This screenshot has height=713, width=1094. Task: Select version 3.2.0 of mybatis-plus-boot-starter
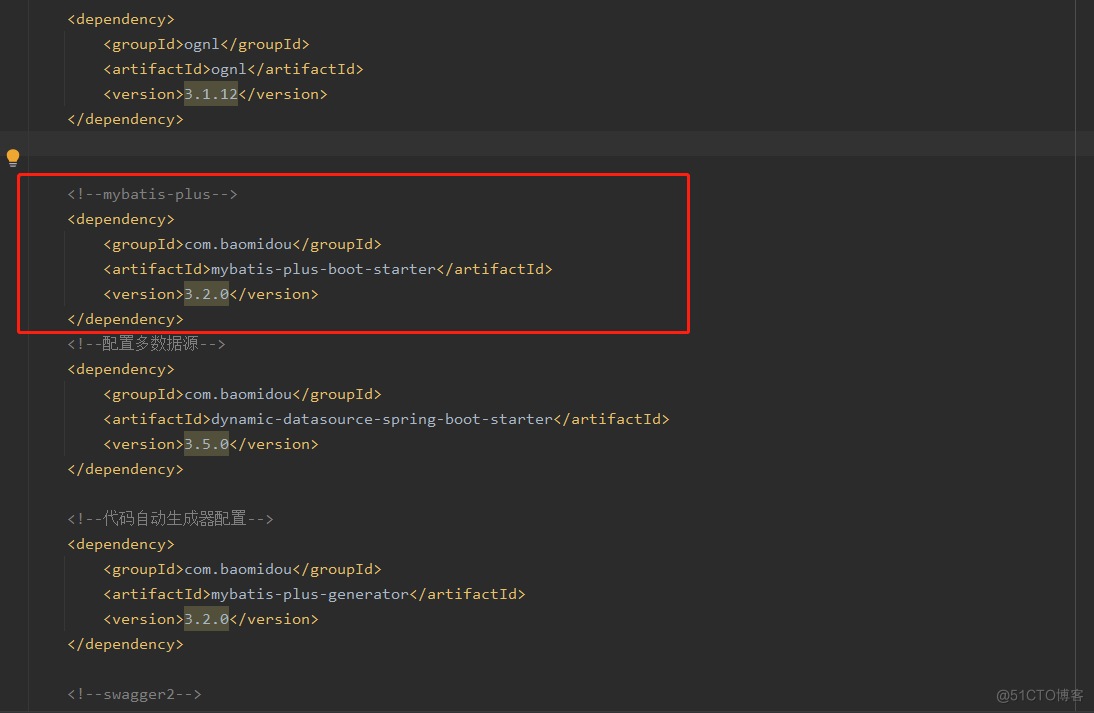206,293
